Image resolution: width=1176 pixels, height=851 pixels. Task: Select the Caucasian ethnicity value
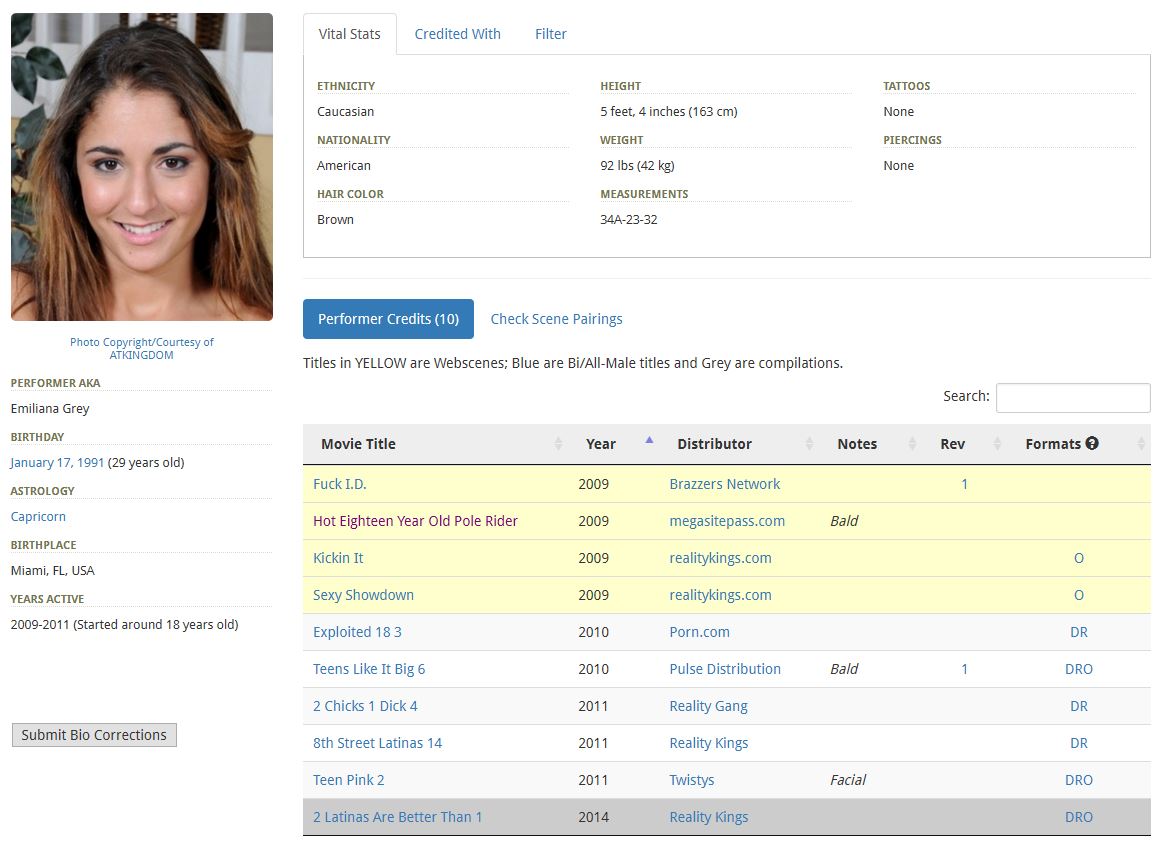click(x=345, y=112)
